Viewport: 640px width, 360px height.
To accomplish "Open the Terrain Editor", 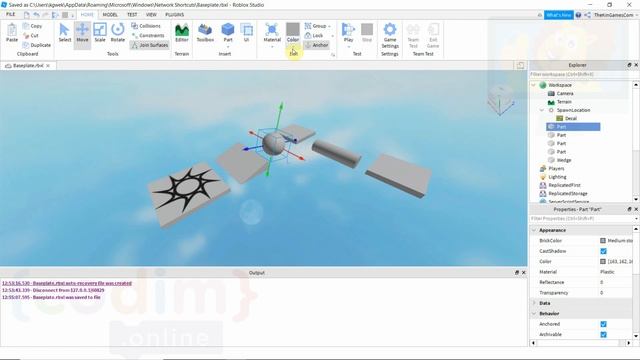I will pyautogui.click(x=182, y=33).
